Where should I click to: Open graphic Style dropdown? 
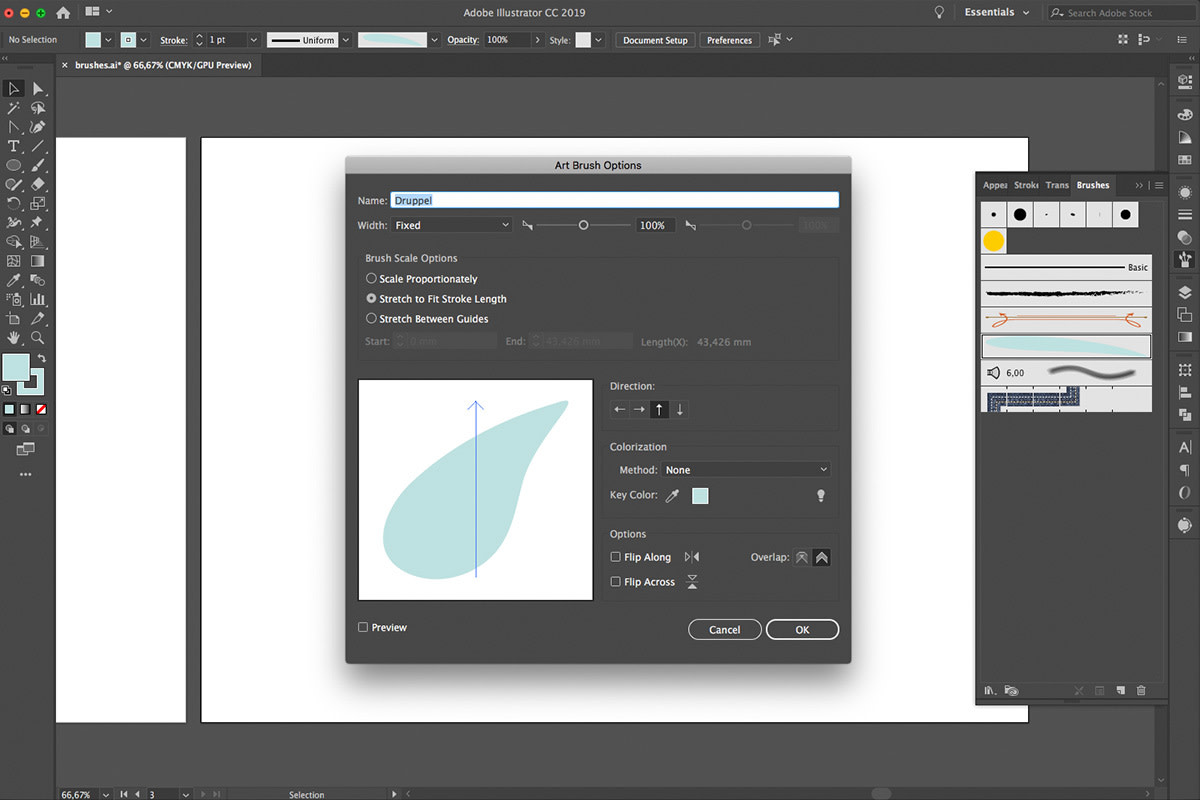(598, 40)
